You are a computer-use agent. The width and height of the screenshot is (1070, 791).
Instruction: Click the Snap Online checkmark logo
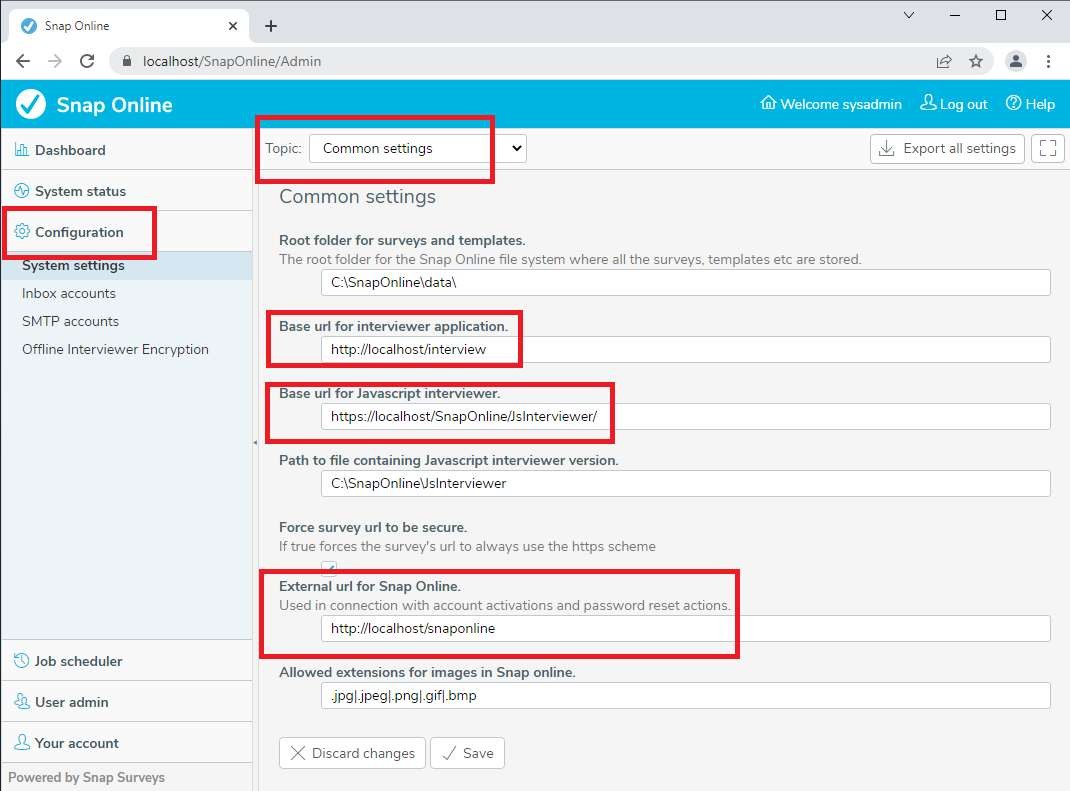tap(32, 104)
